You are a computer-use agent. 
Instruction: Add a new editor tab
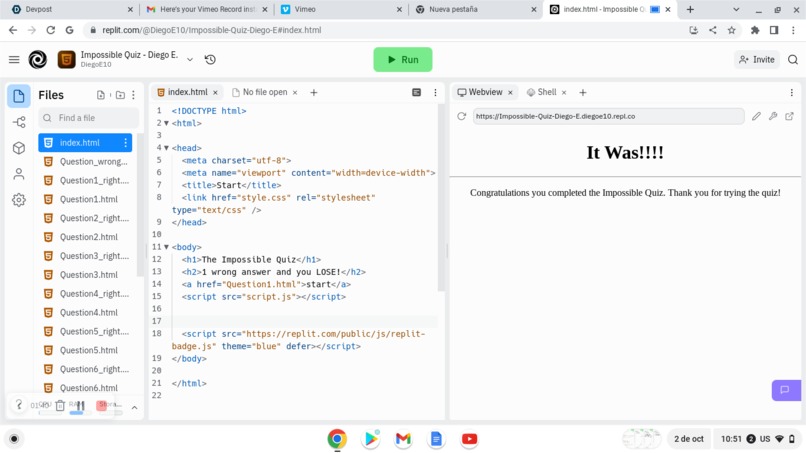pyautogui.click(x=314, y=93)
